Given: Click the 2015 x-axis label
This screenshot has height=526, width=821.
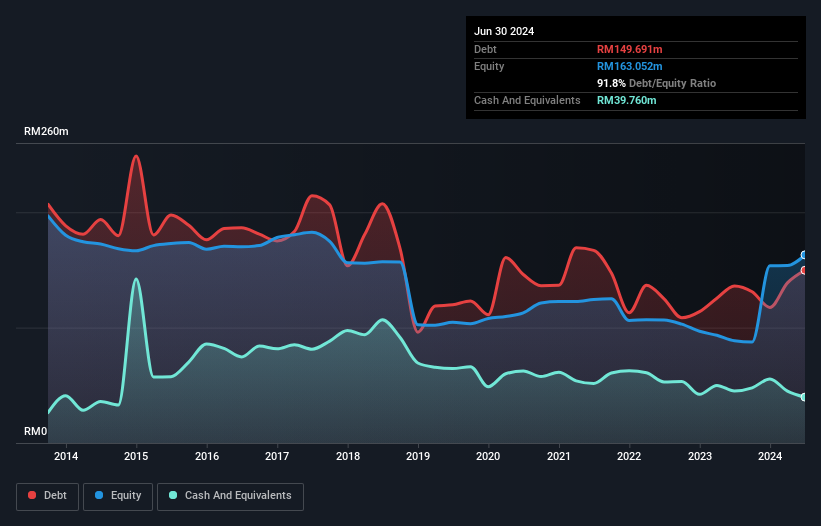Looking at the screenshot, I should pos(136,456).
